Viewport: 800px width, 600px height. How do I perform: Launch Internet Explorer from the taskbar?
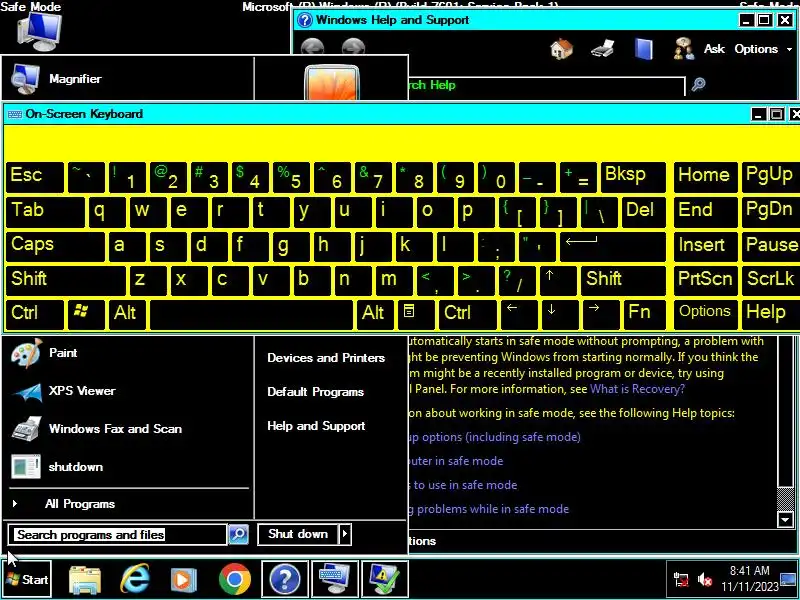click(135, 579)
